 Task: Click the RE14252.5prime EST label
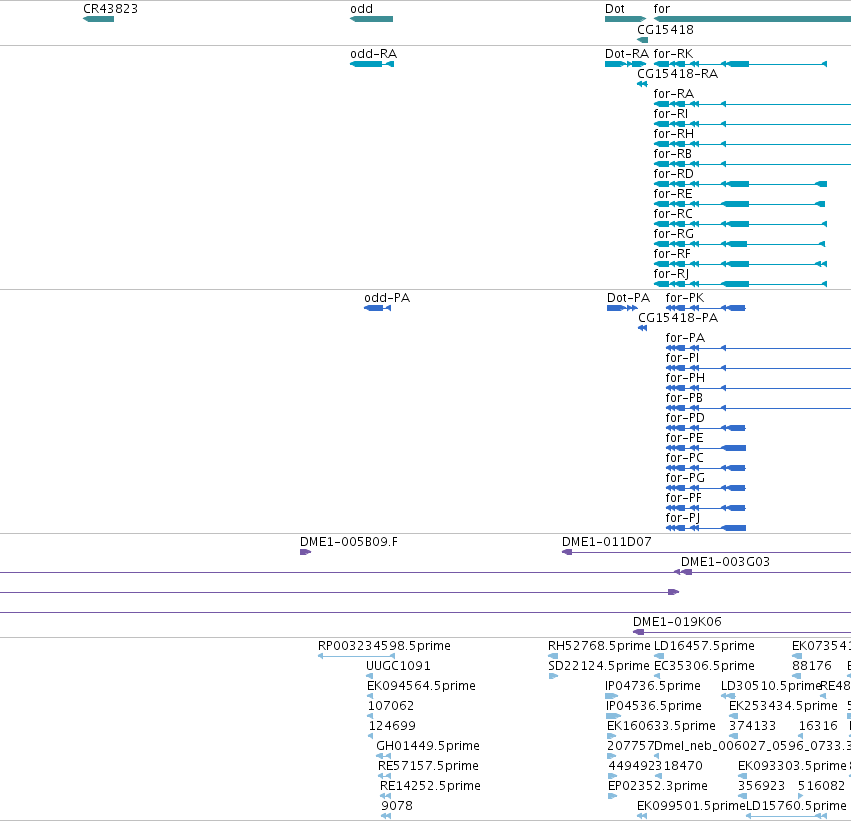[430, 786]
